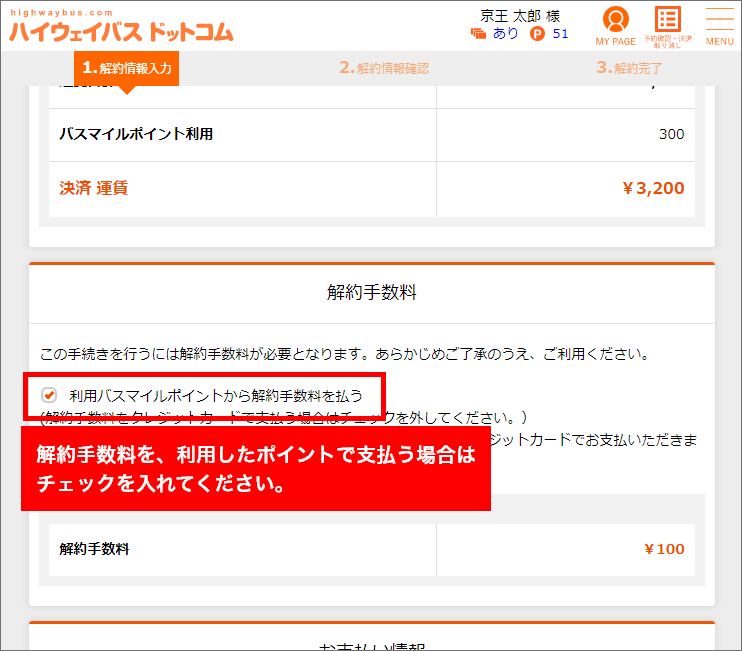Image resolution: width=742 pixels, height=651 pixels.
Task: Open the MENU hamburger icon
Action: pos(719,26)
